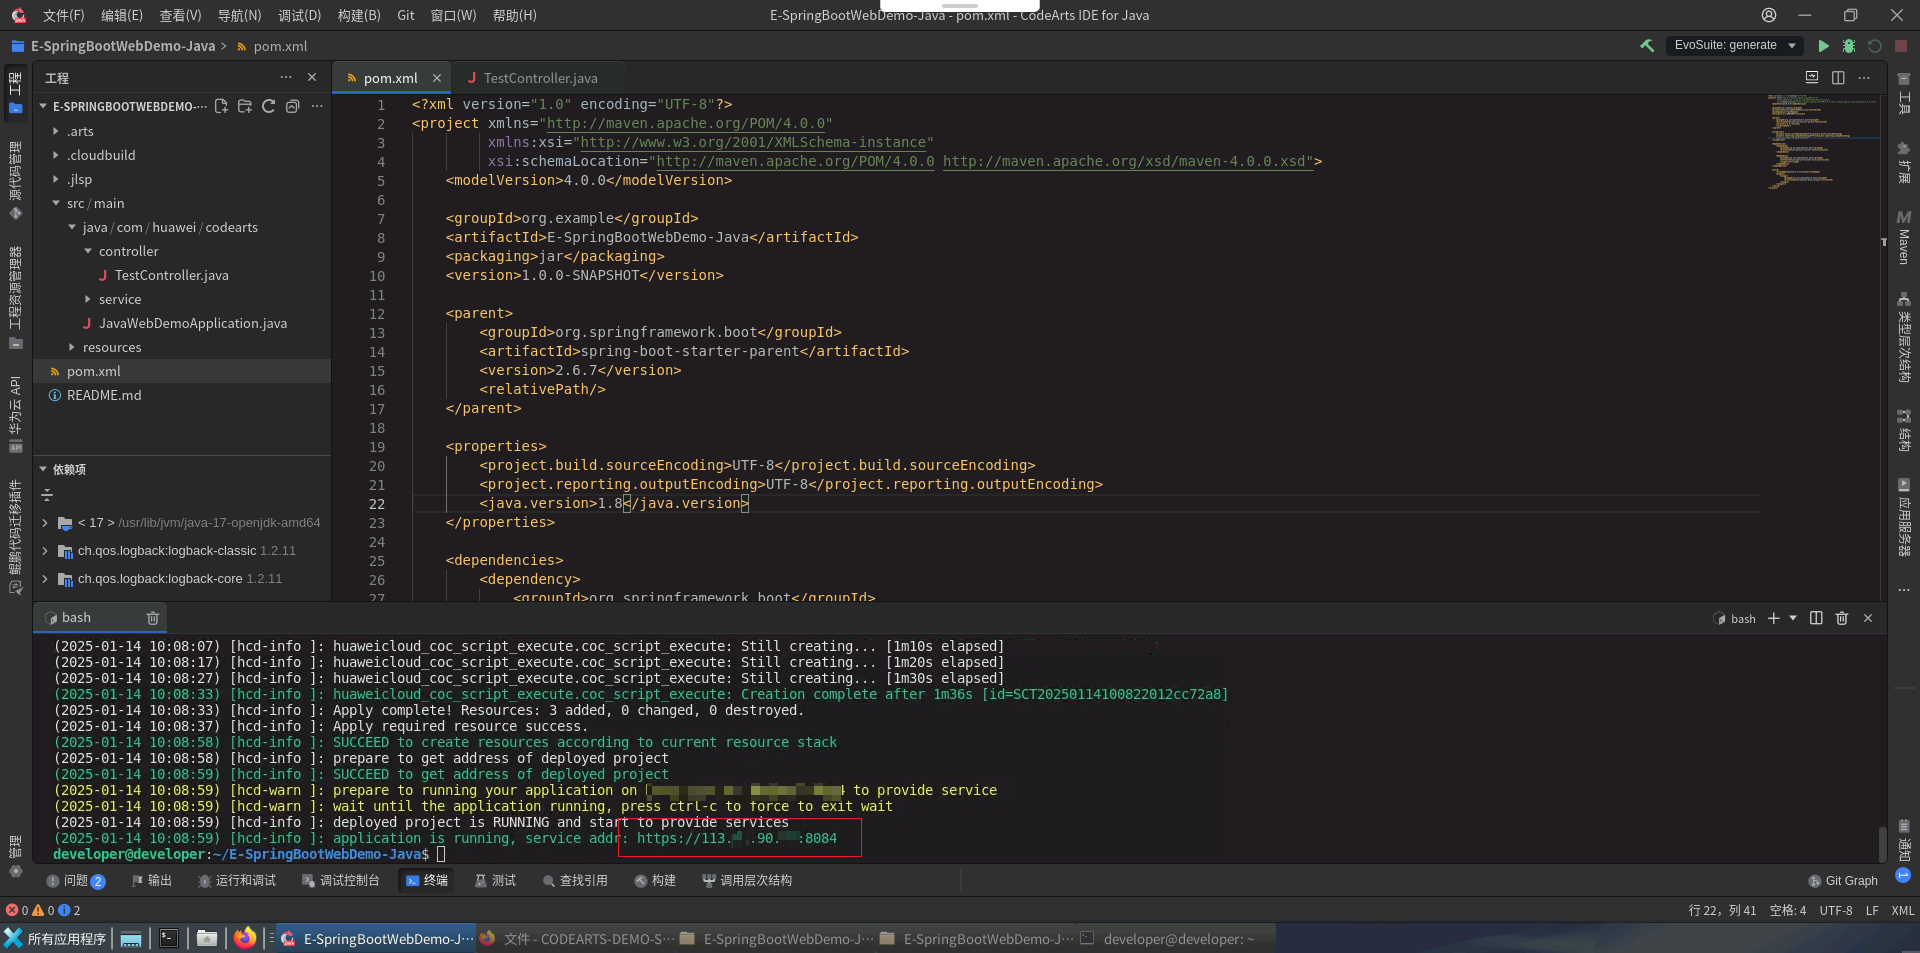Click the build hammer icon
This screenshot has height=953, width=1920.
[1647, 46]
